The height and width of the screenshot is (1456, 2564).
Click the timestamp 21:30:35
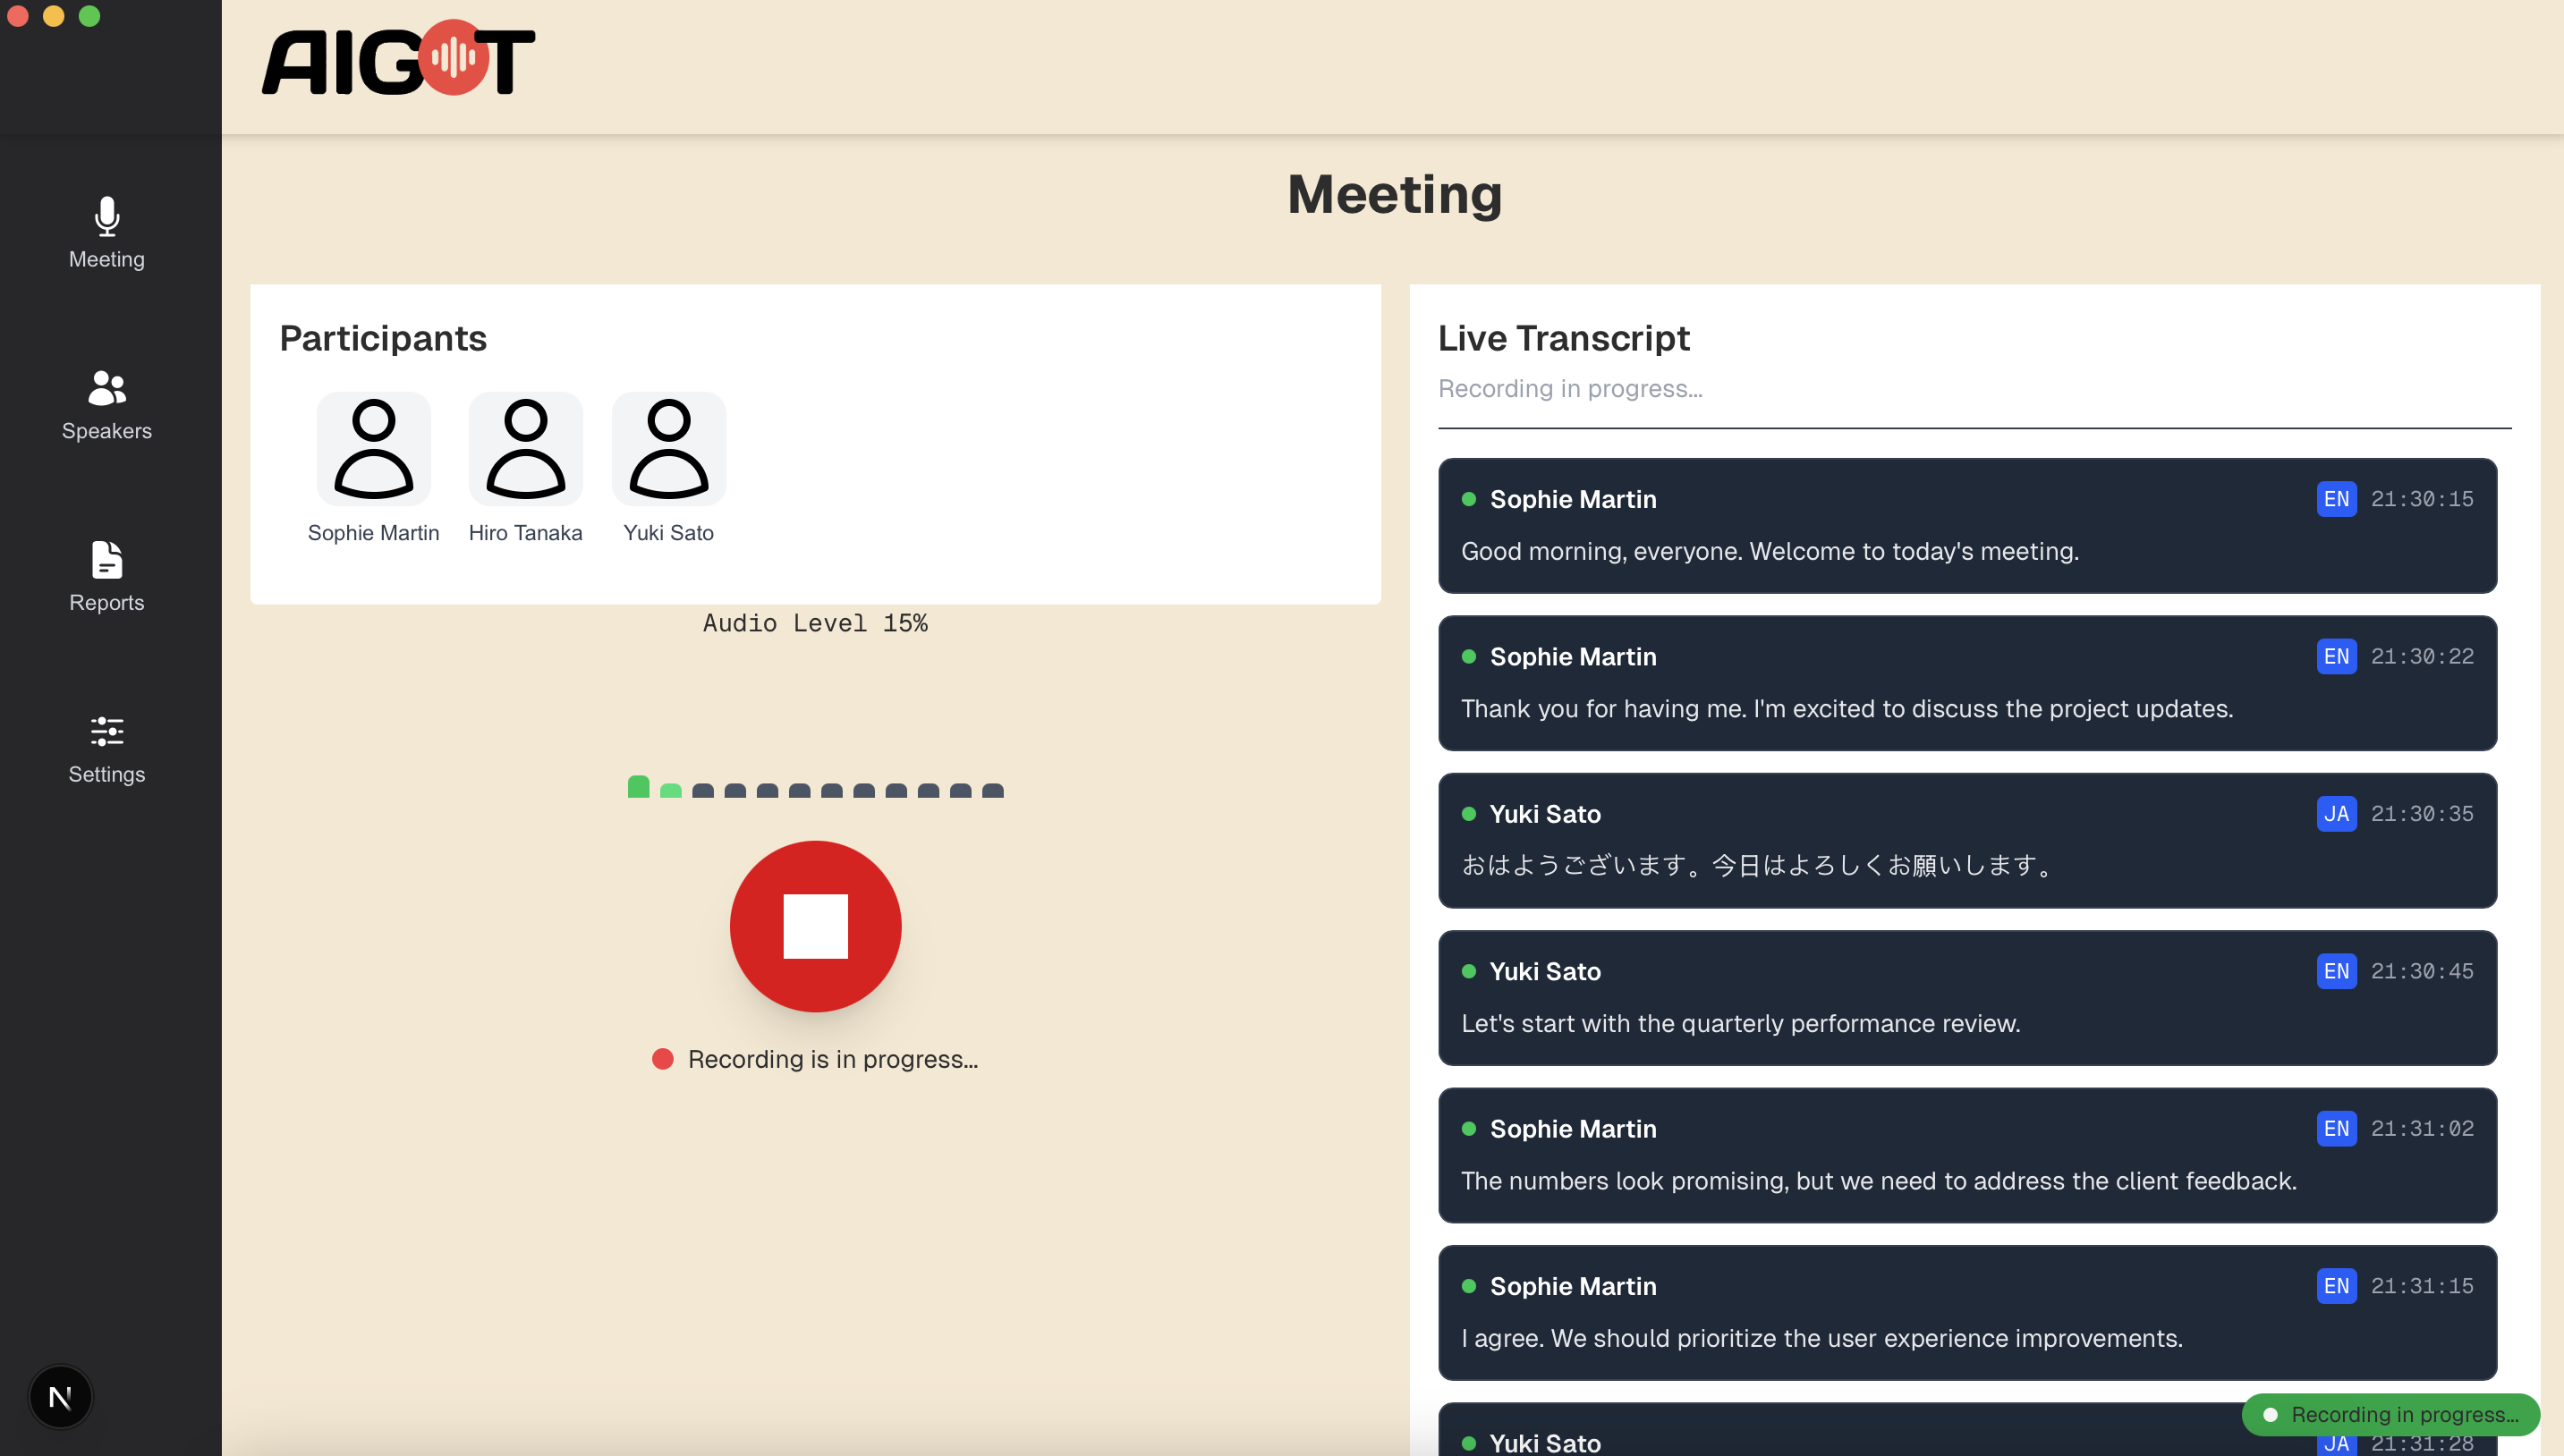pos(2422,814)
